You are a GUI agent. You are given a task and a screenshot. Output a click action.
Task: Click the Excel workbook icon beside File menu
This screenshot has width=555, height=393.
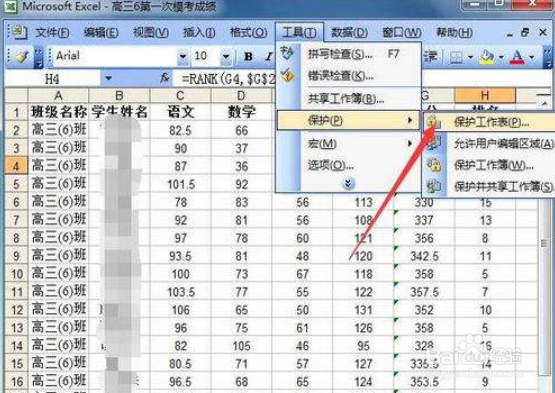[x=18, y=33]
